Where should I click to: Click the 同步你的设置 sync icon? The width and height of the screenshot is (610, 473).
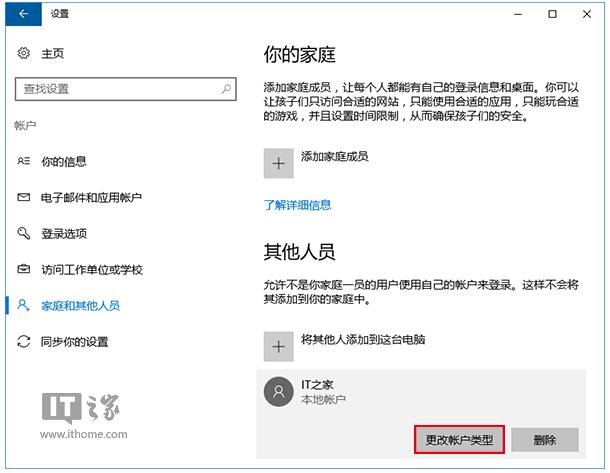point(24,342)
